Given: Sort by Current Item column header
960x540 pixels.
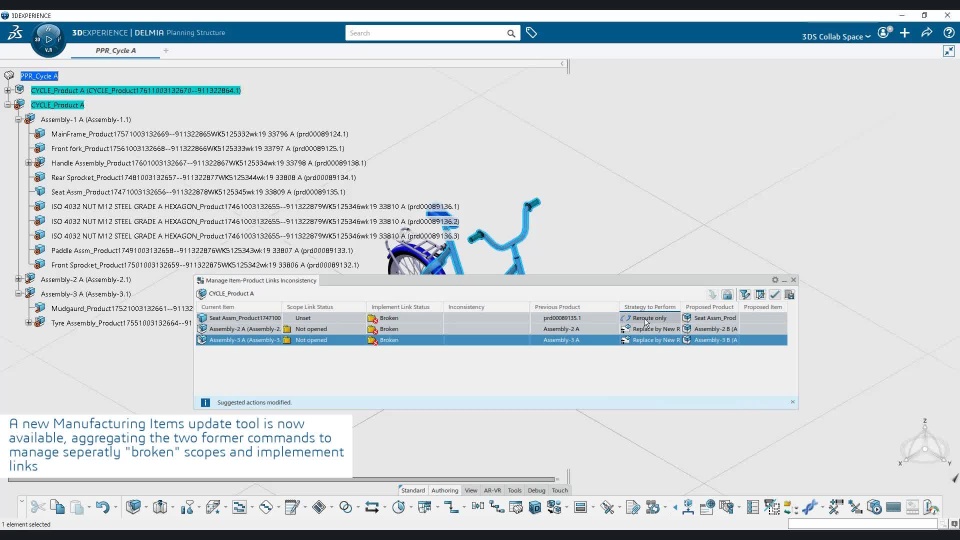Looking at the screenshot, I should pyautogui.click(x=239, y=307).
